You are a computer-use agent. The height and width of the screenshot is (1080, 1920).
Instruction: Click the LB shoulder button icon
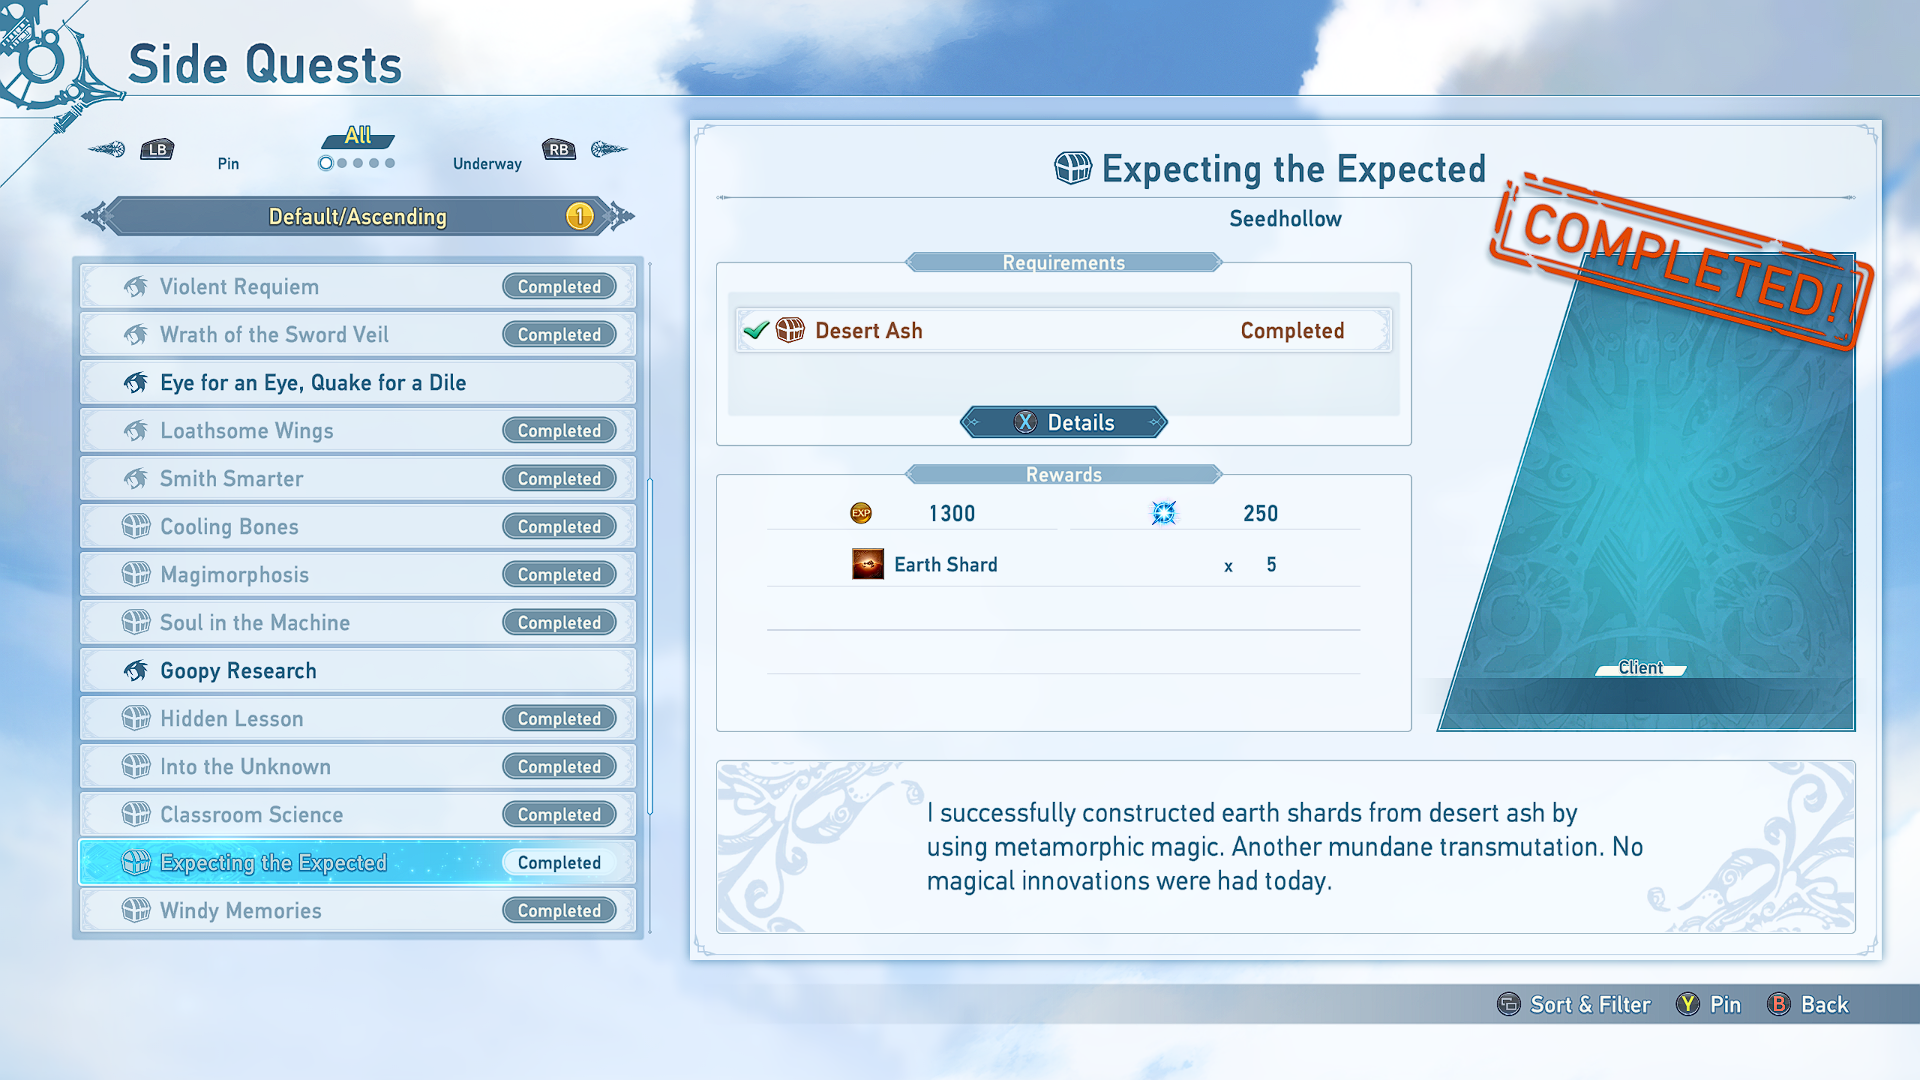pos(157,150)
